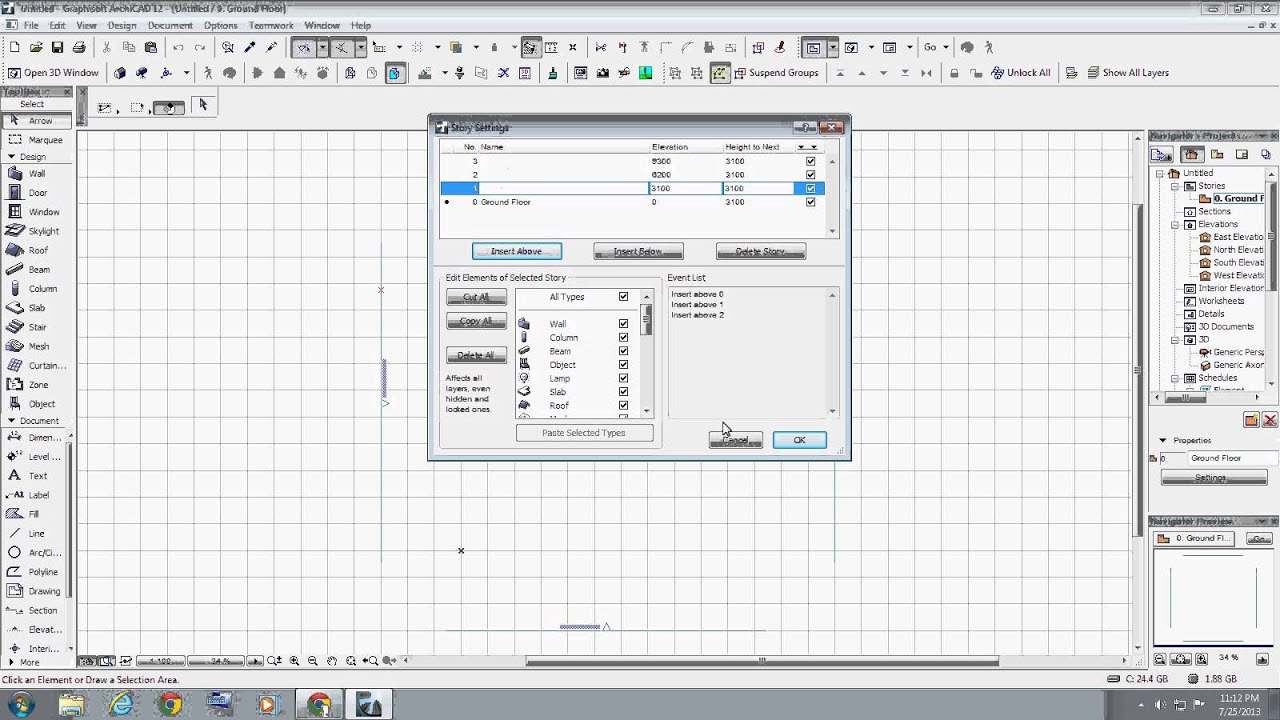Select the Door tool

[36, 192]
